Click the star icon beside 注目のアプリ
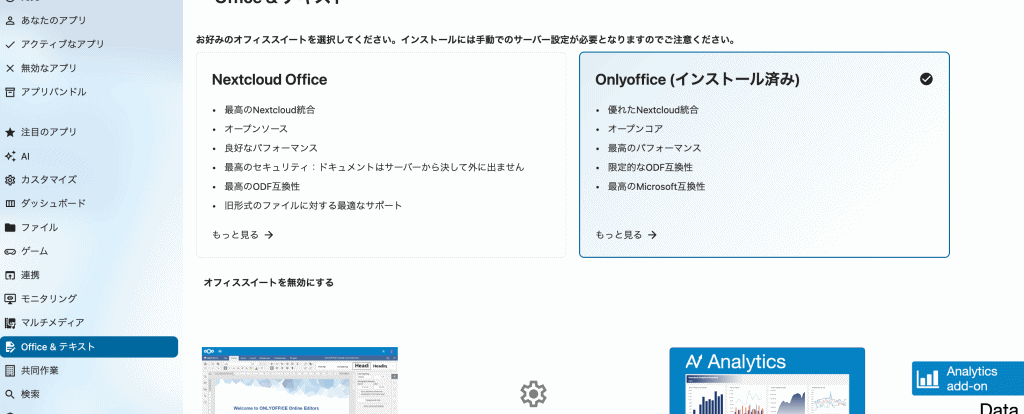1024x414 pixels. pyautogui.click(x=10, y=132)
